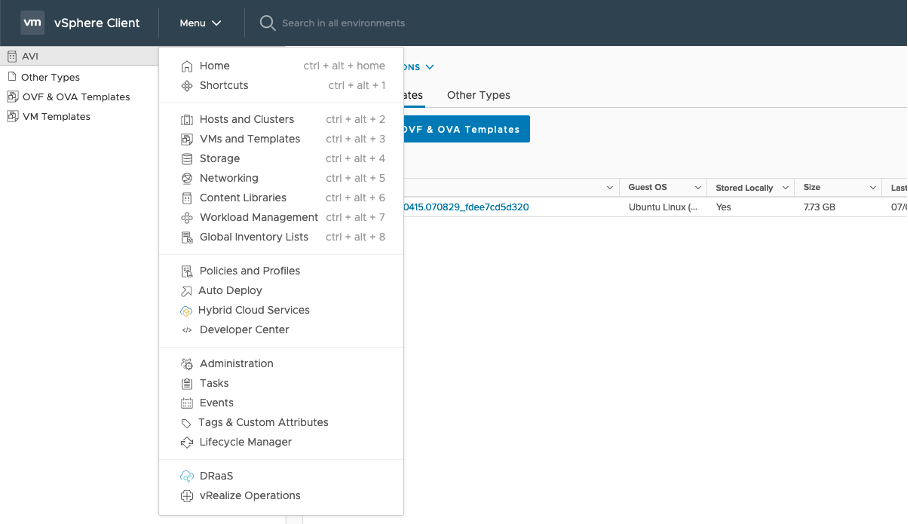The width and height of the screenshot is (908, 524).
Task: Click the Storage icon
Action: coord(186,159)
